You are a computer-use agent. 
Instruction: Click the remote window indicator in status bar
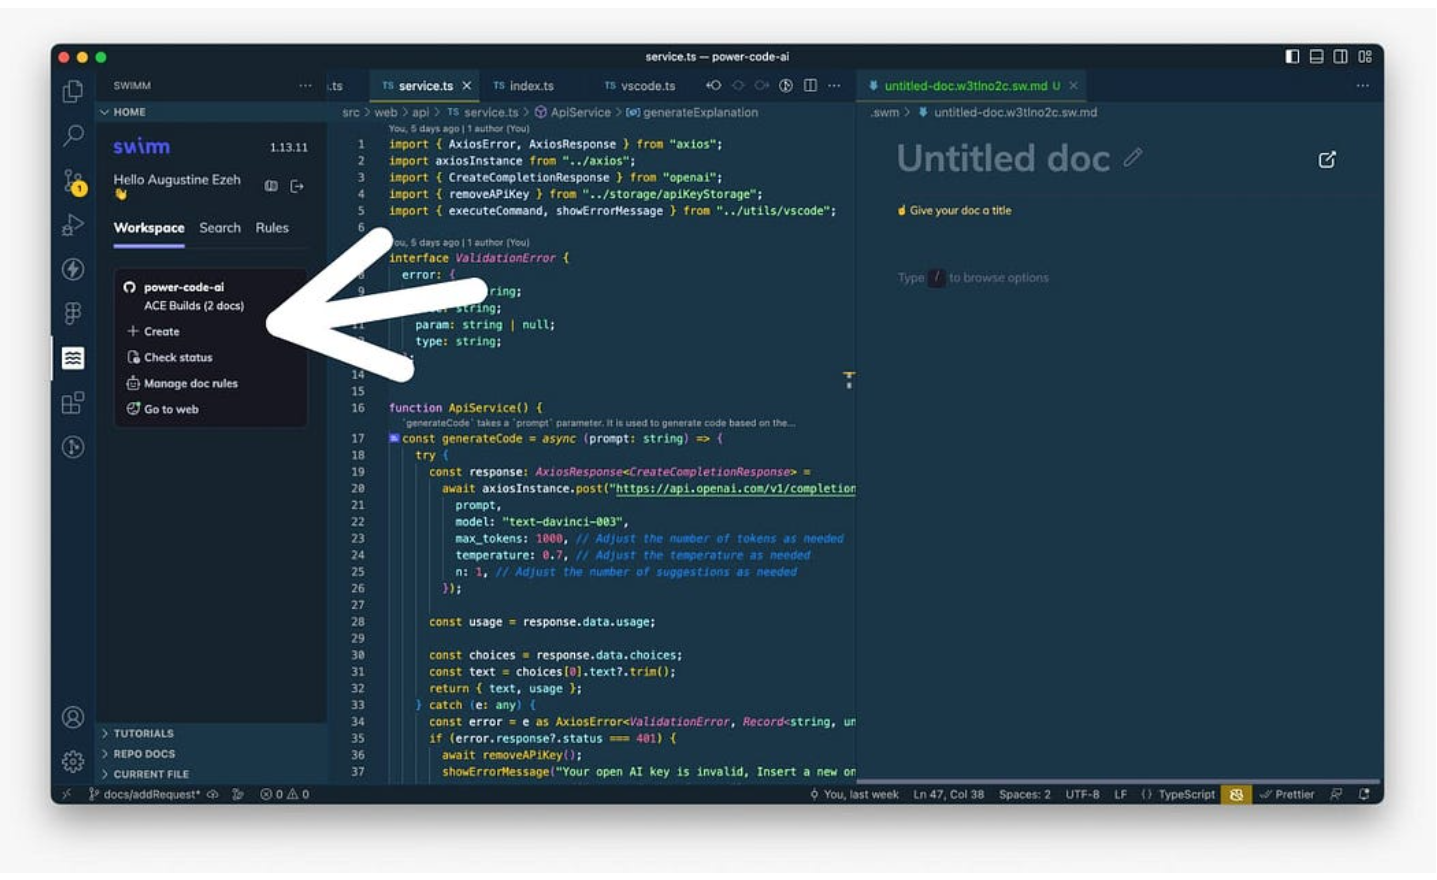pyautogui.click(x=67, y=794)
